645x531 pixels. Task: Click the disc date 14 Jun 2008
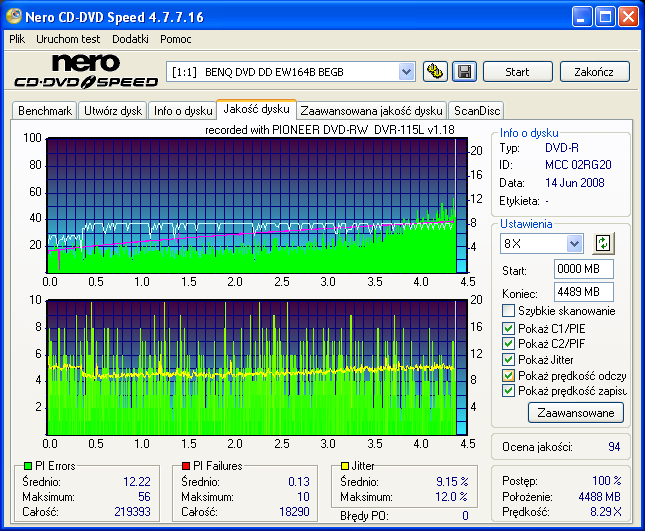tap(575, 183)
